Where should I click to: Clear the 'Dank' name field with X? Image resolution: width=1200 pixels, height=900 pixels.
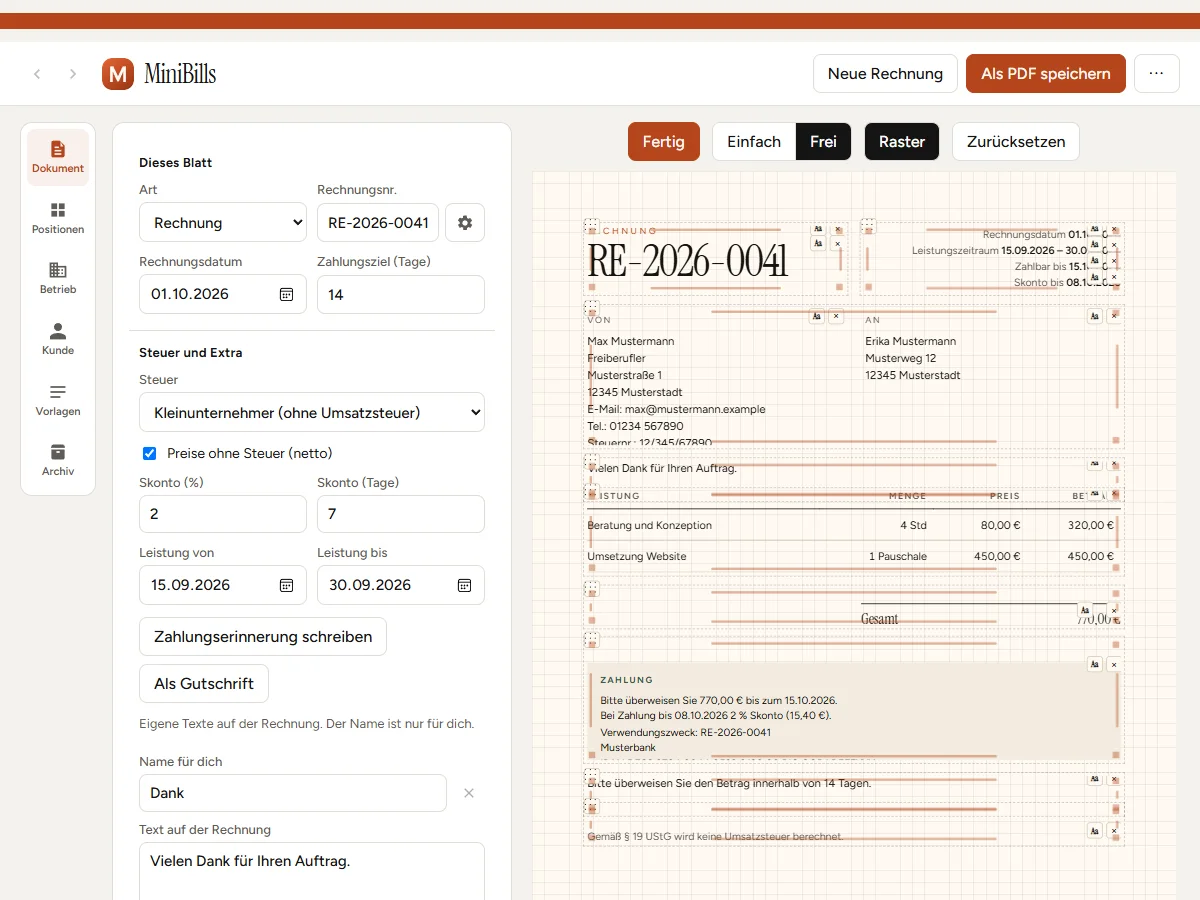click(x=468, y=793)
